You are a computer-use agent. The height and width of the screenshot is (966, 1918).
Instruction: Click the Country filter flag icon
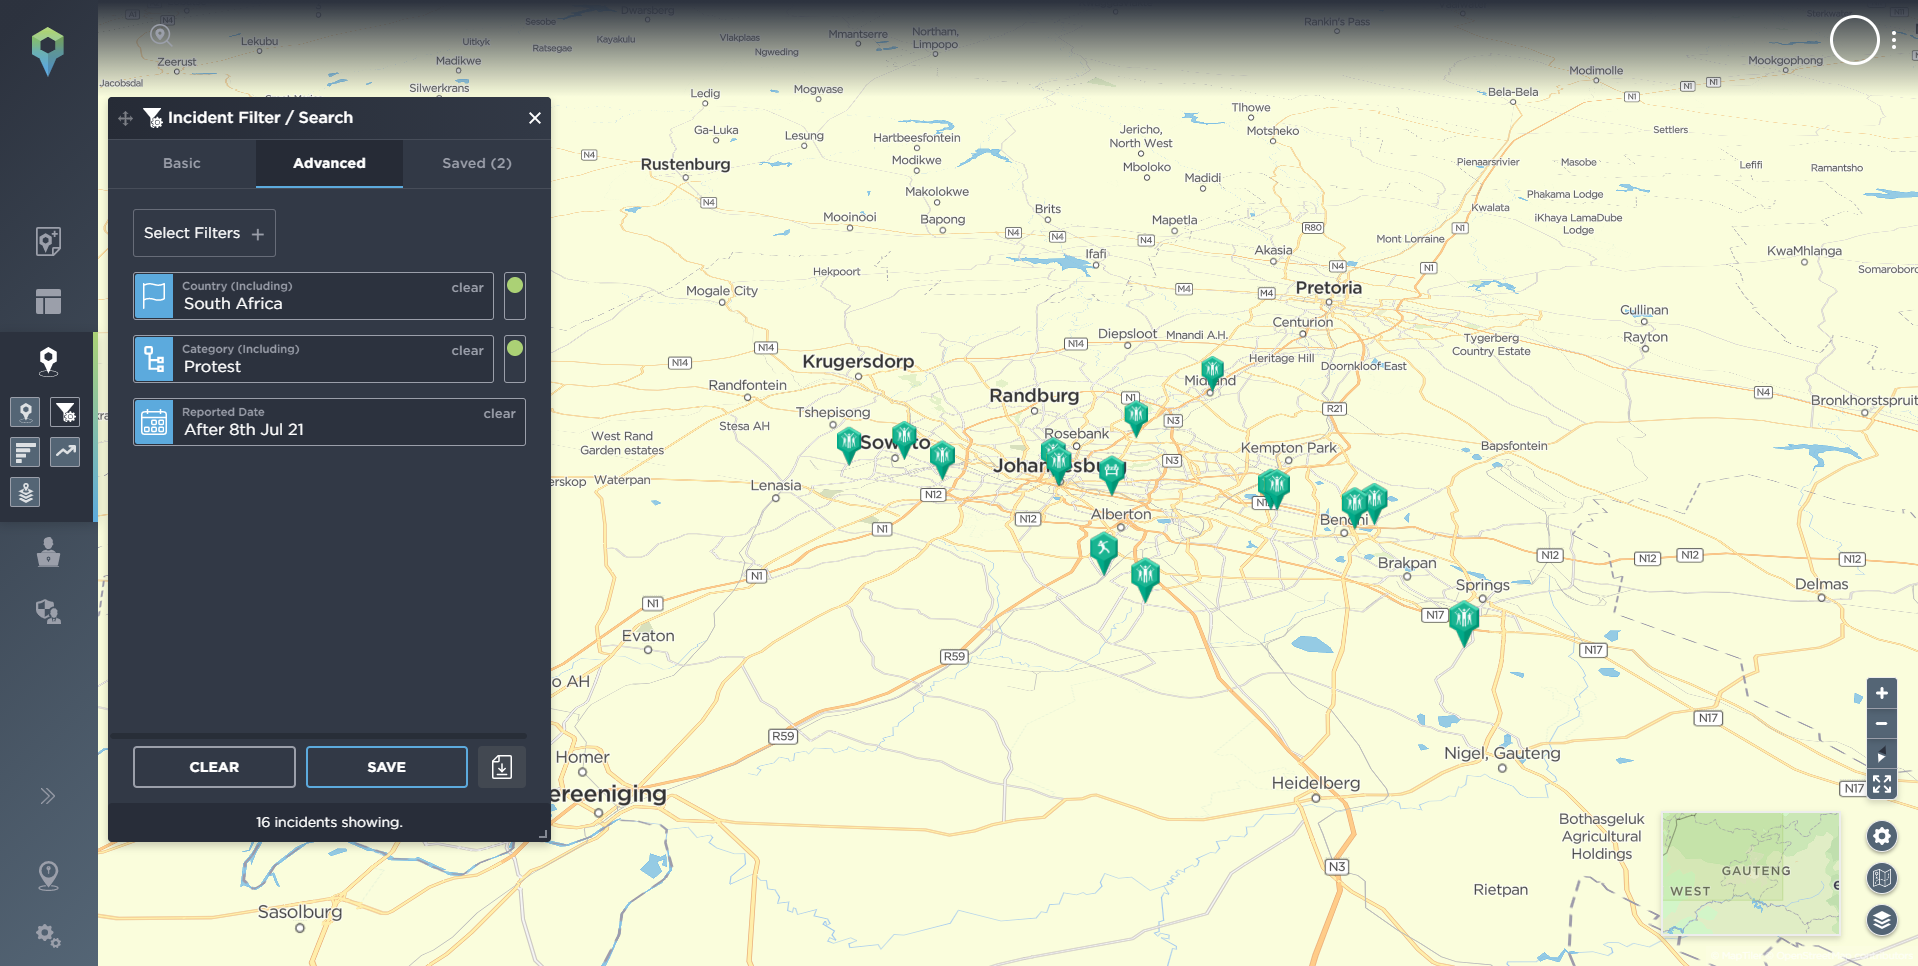click(154, 296)
